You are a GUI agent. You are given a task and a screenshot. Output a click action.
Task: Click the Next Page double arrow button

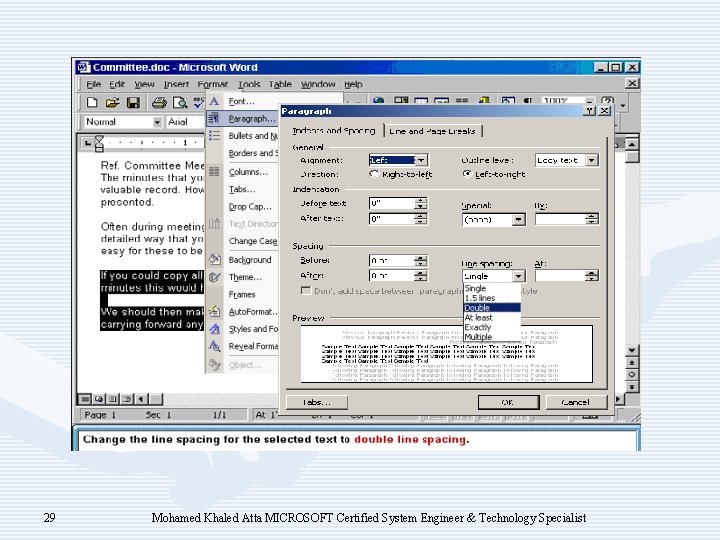(x=632, y=387)
